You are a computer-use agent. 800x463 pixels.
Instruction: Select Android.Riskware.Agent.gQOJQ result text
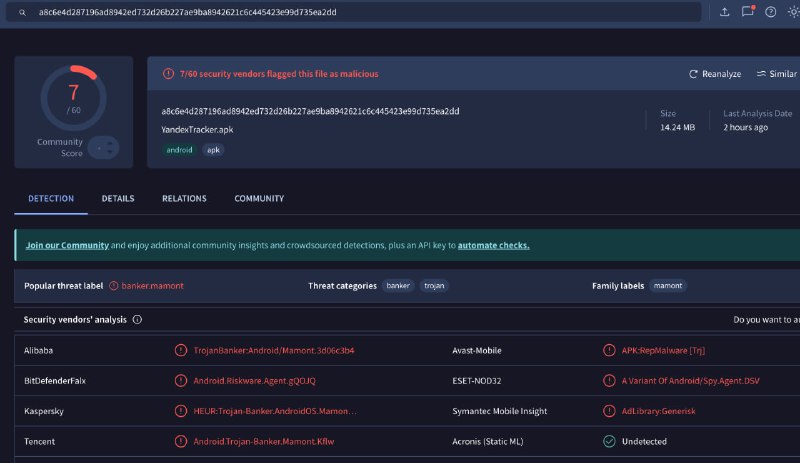255,381
